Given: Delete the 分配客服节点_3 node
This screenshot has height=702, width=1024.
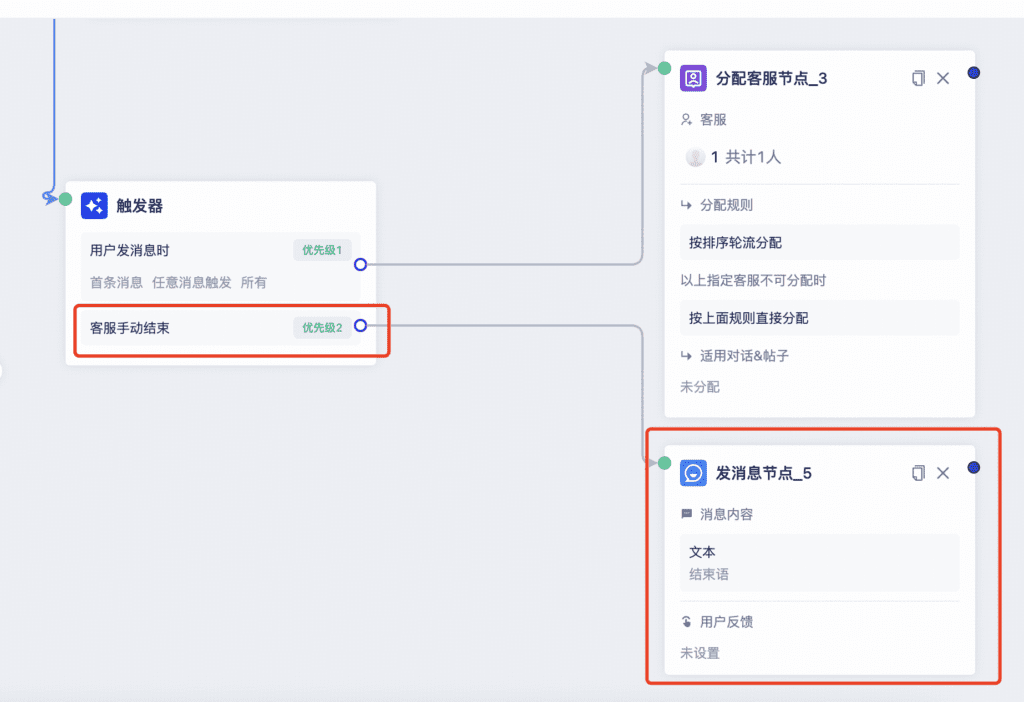Looking at the screenshot, I should (x=943, y=78).
